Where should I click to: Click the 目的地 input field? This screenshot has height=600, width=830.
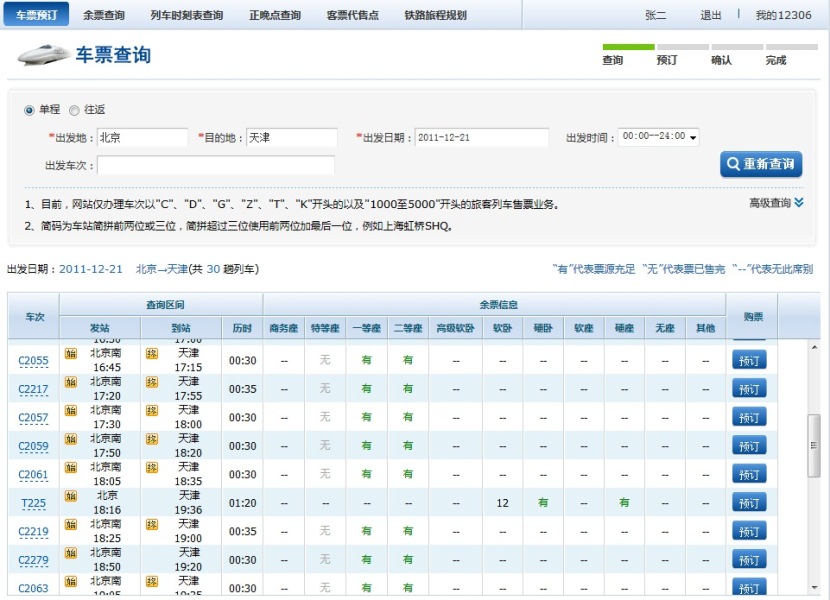[292, 138]
